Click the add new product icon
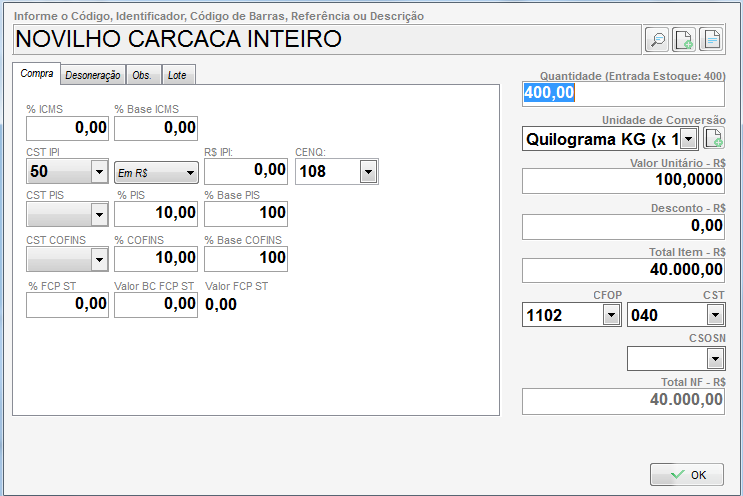743x496 pixels. point(684,39)
